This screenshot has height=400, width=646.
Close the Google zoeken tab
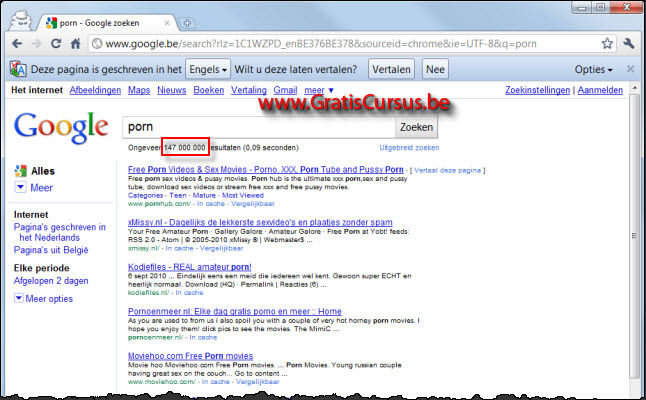(167, 23)
